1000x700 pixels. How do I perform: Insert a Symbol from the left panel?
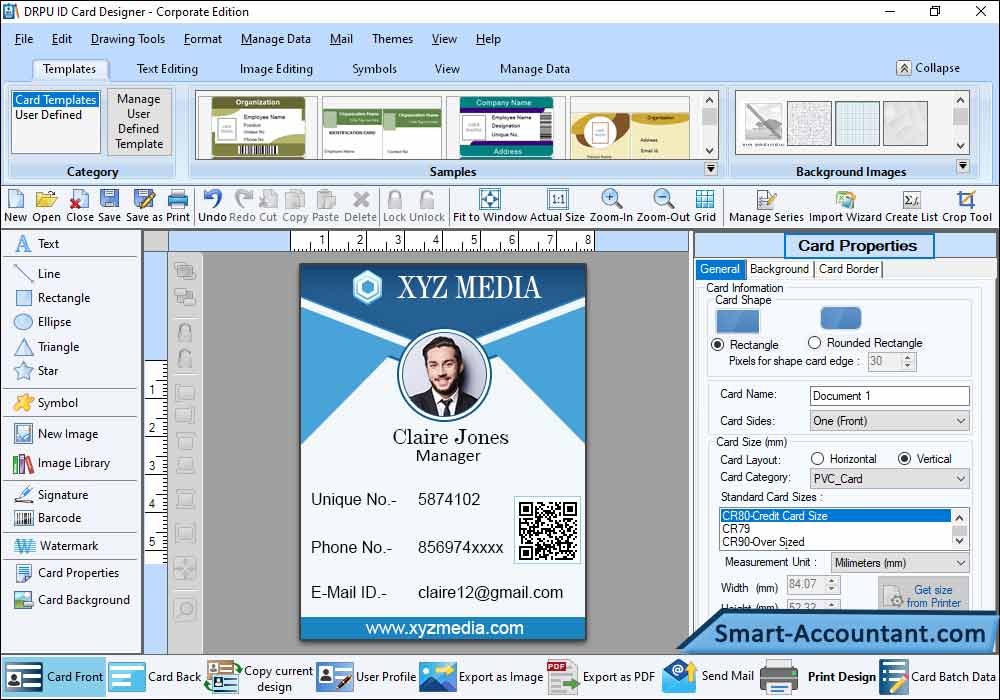click(x=46, y=403)
